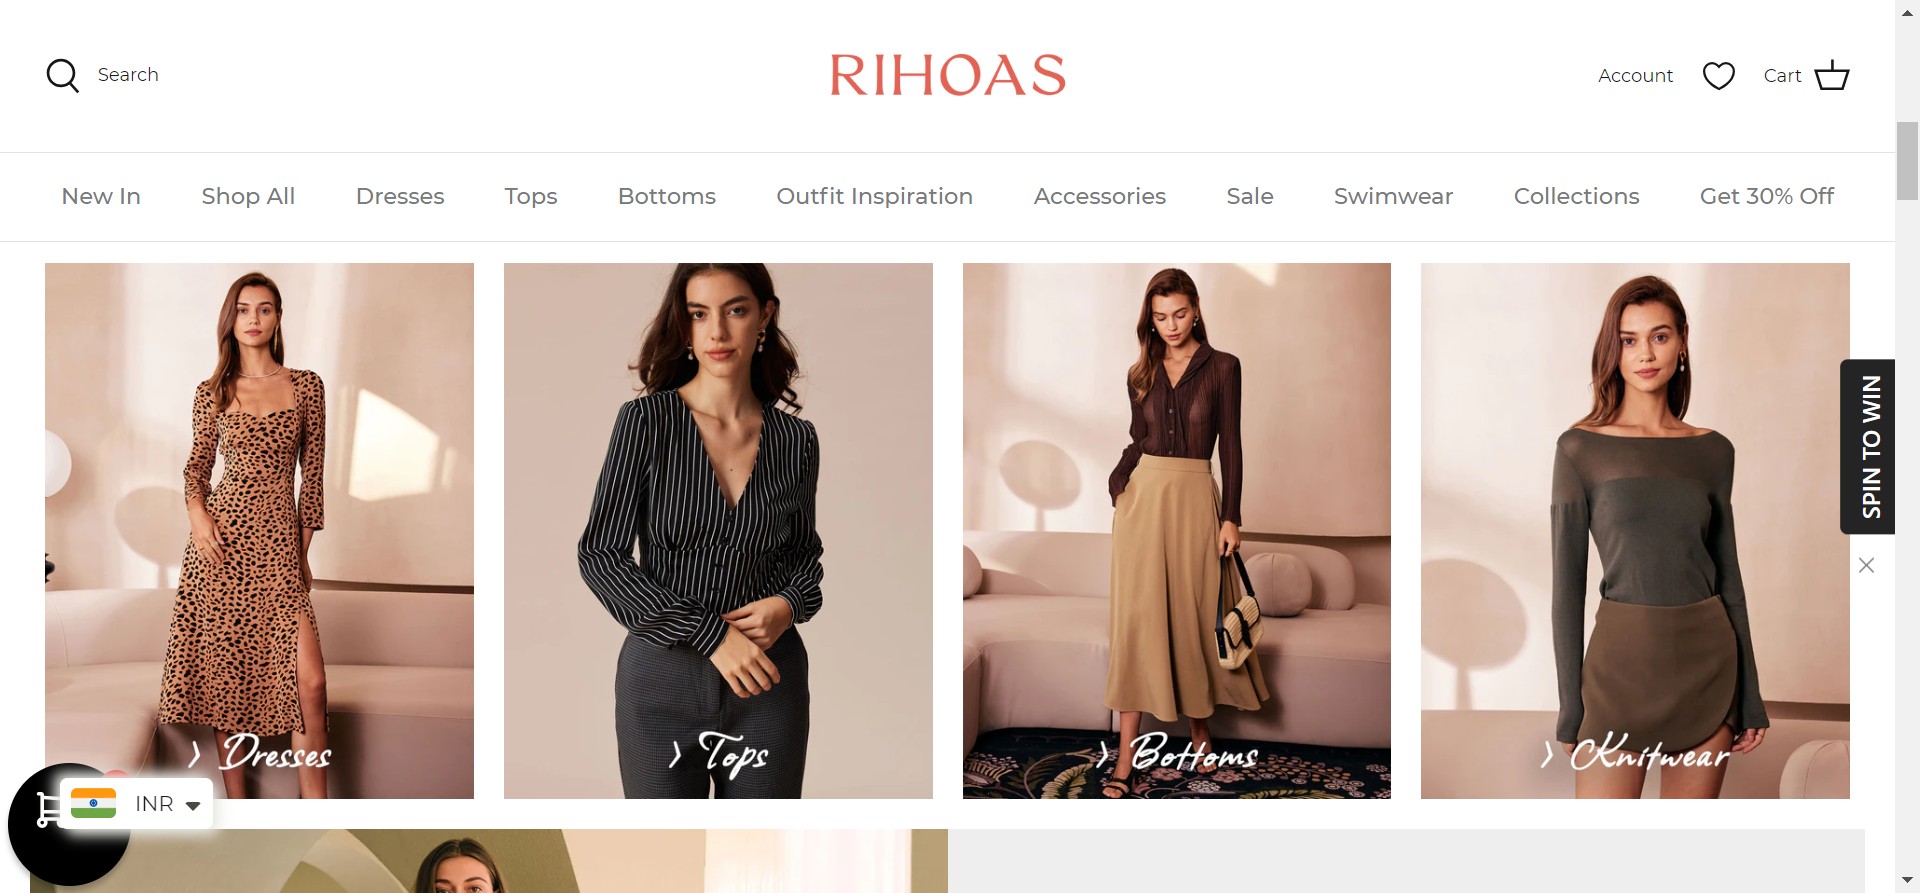Open the Spin to Win side tab

(1868, 446)
